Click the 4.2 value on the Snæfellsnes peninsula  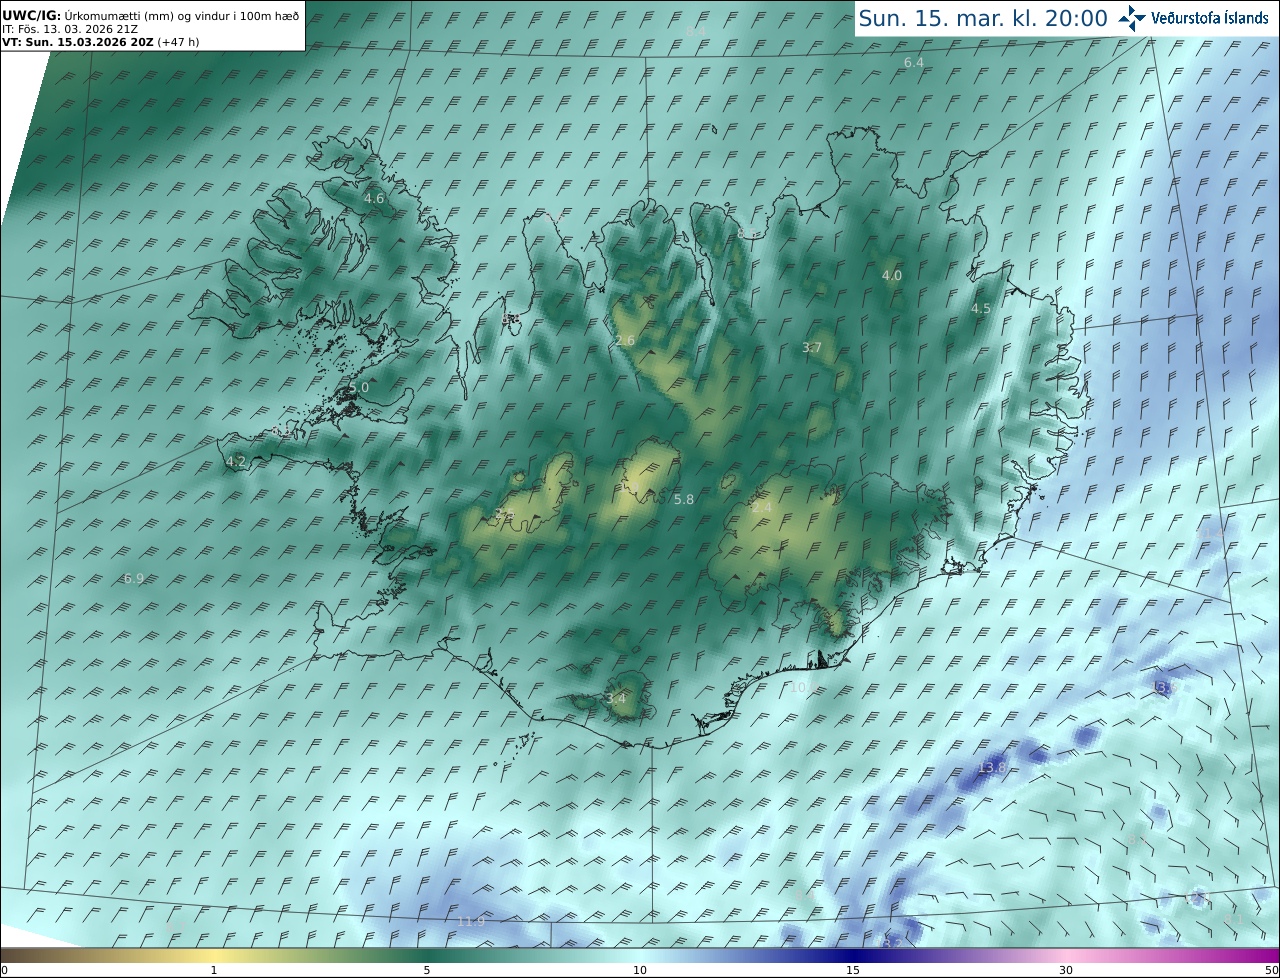tap(236, 461)
